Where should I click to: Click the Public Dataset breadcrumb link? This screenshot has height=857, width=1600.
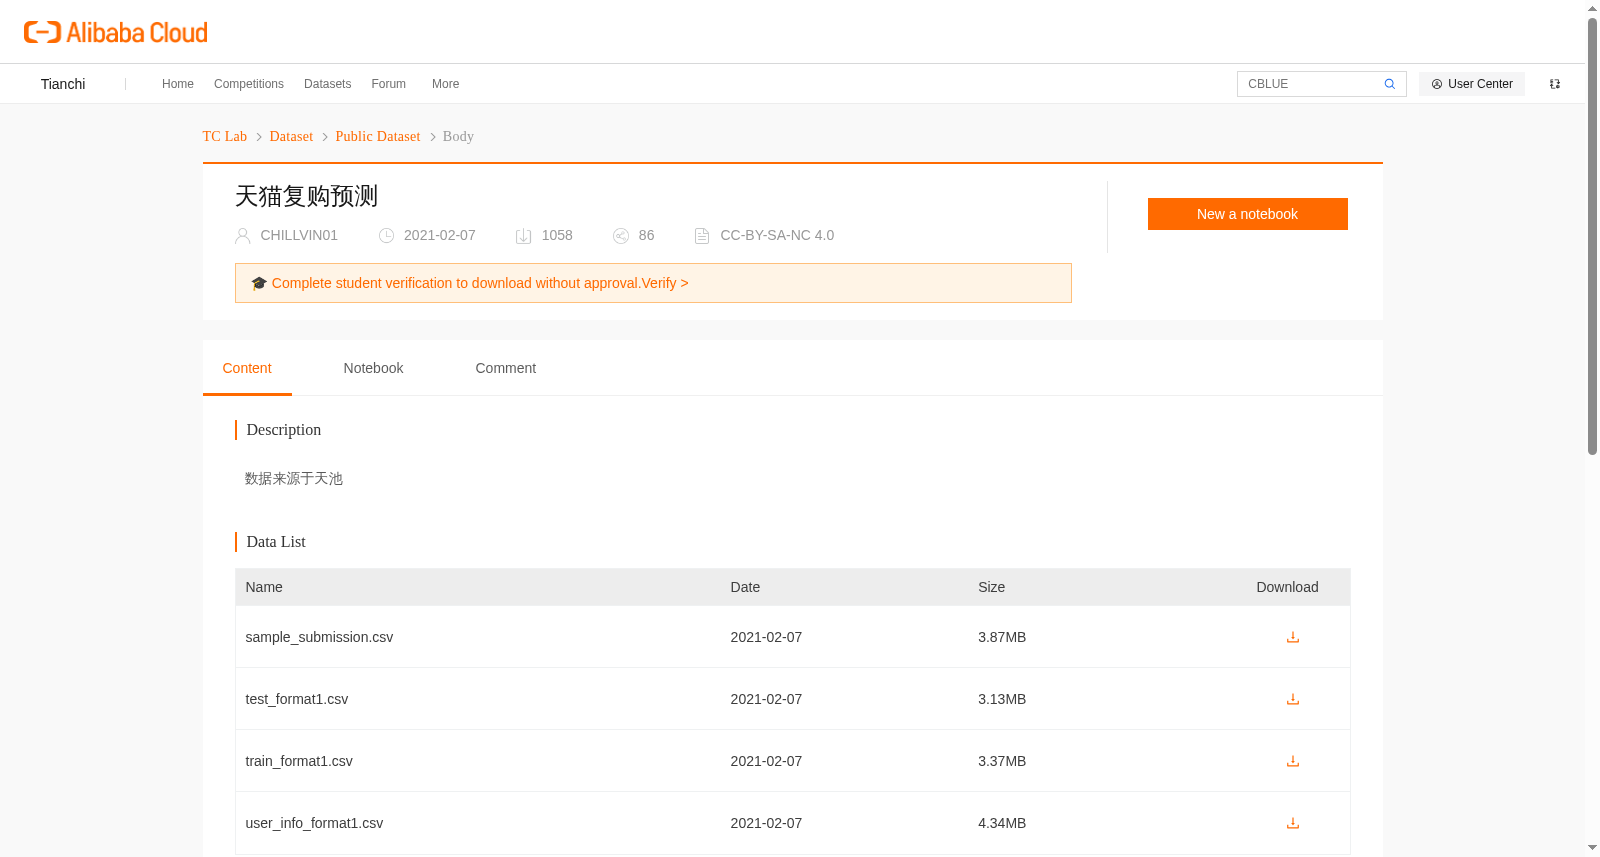coord(378,136)
